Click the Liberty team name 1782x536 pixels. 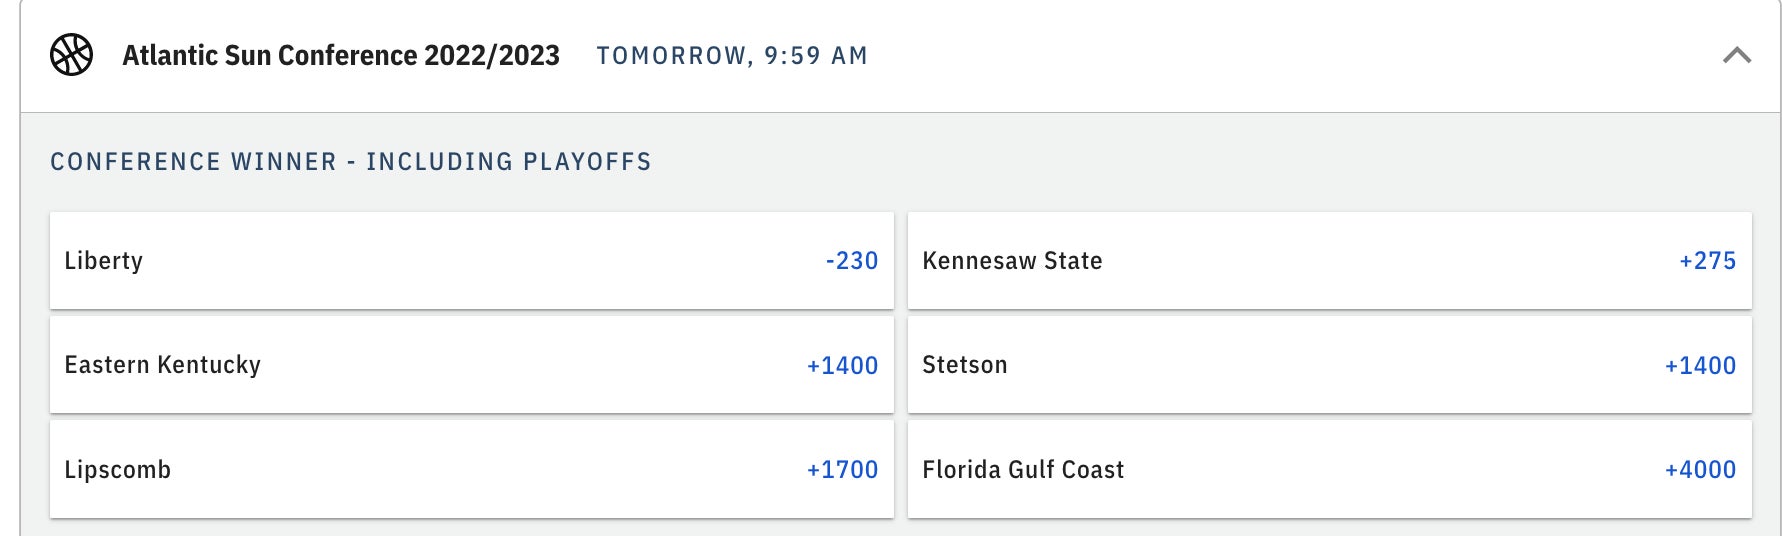(104, 261)
